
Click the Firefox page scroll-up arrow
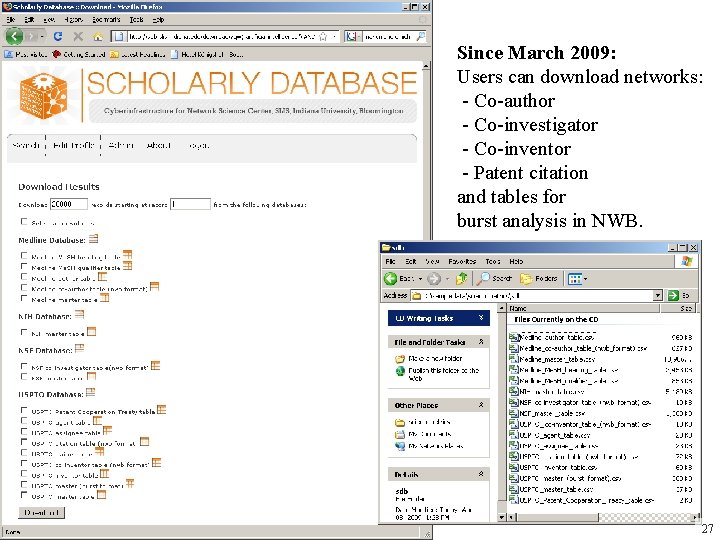pyautogui.click(x=426, y=66)
